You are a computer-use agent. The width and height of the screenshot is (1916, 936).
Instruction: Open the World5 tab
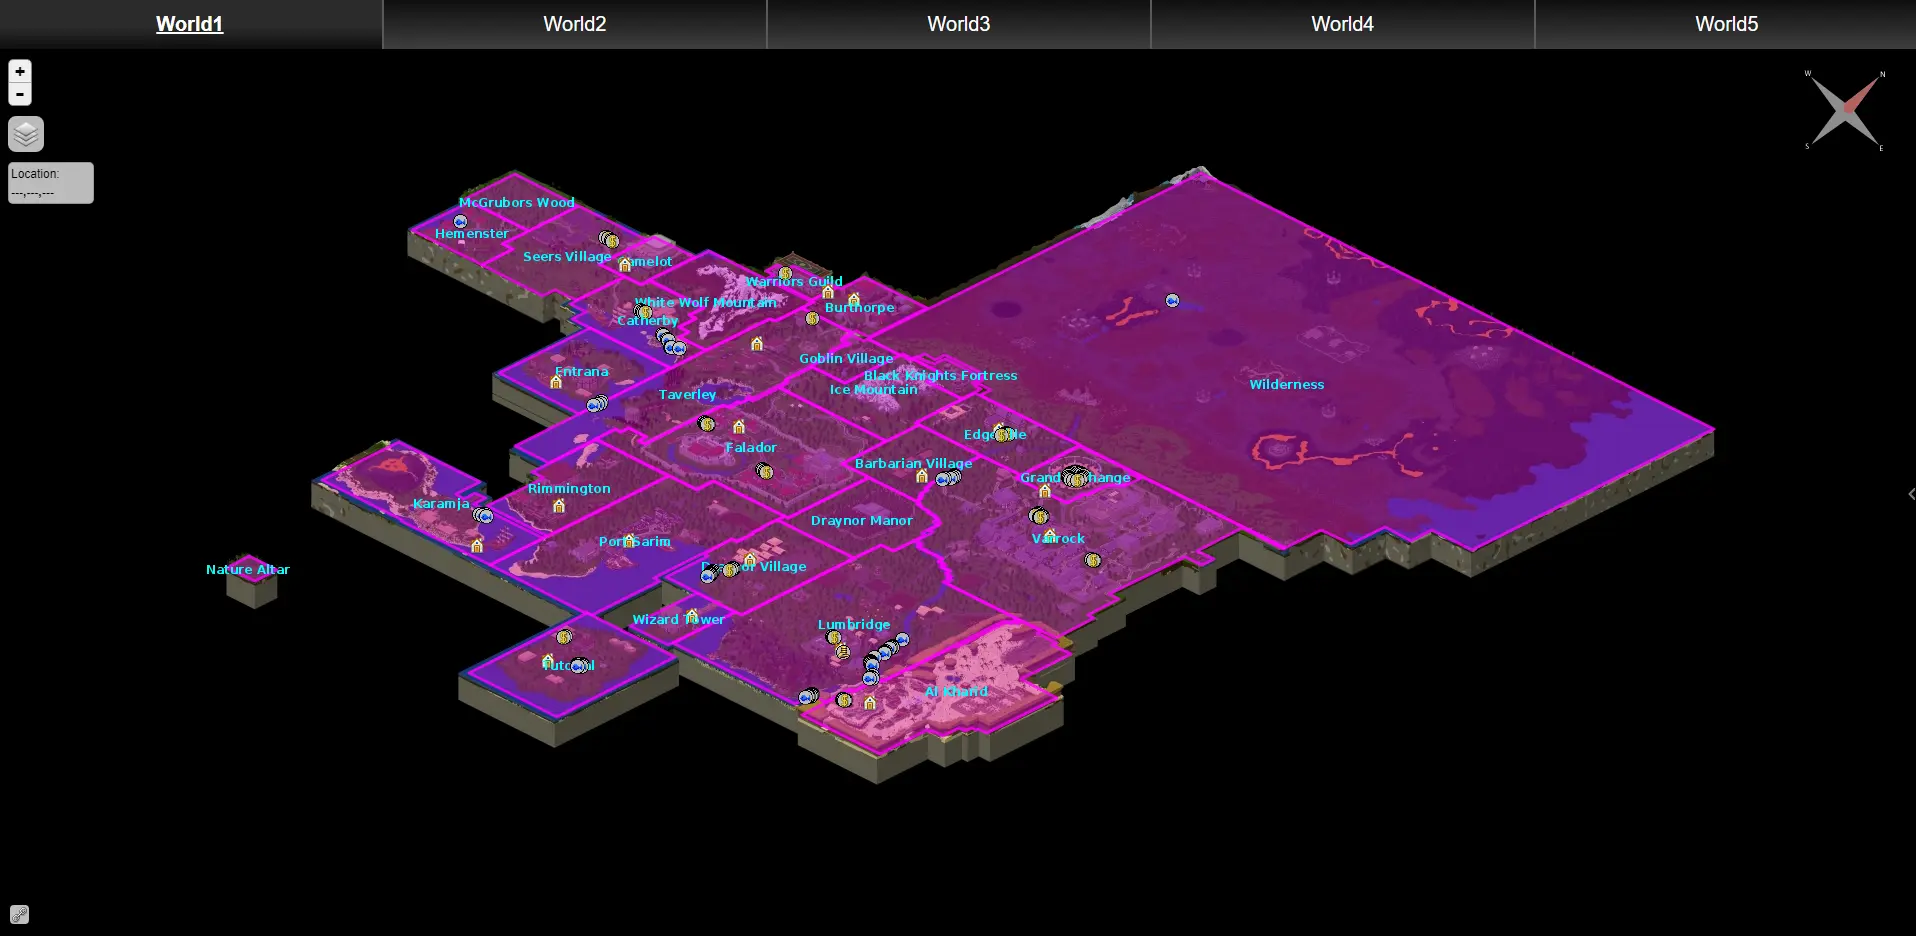1726,24
